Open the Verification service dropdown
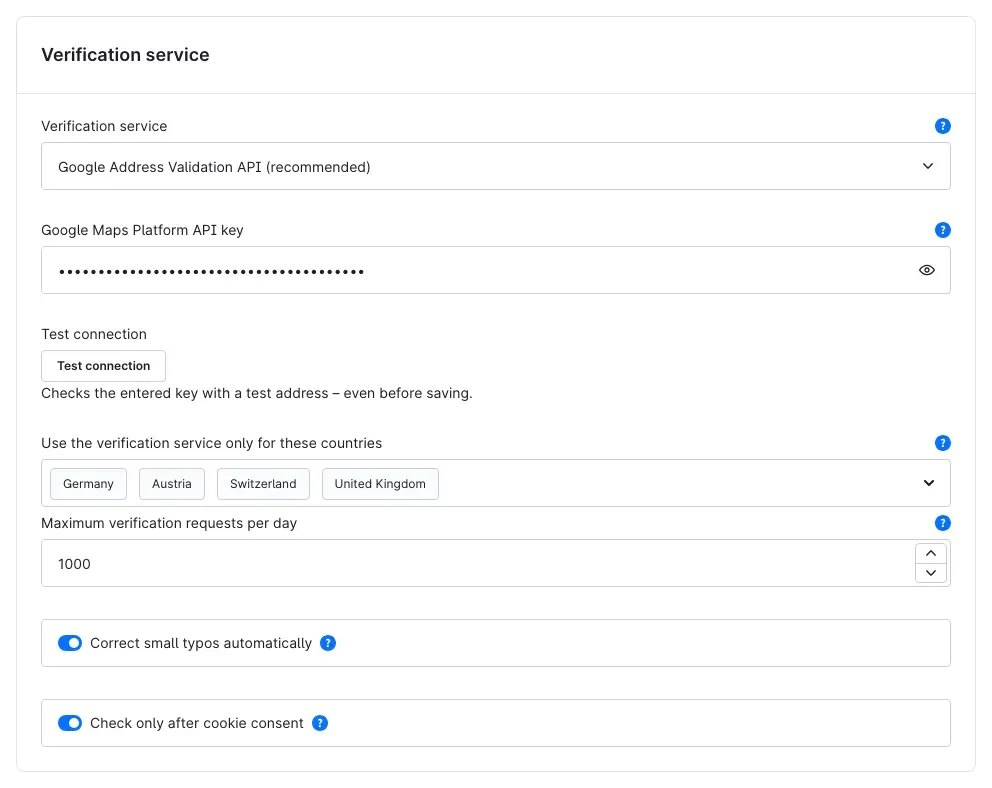This screenshot has height=788, width=992. [495, 166]
